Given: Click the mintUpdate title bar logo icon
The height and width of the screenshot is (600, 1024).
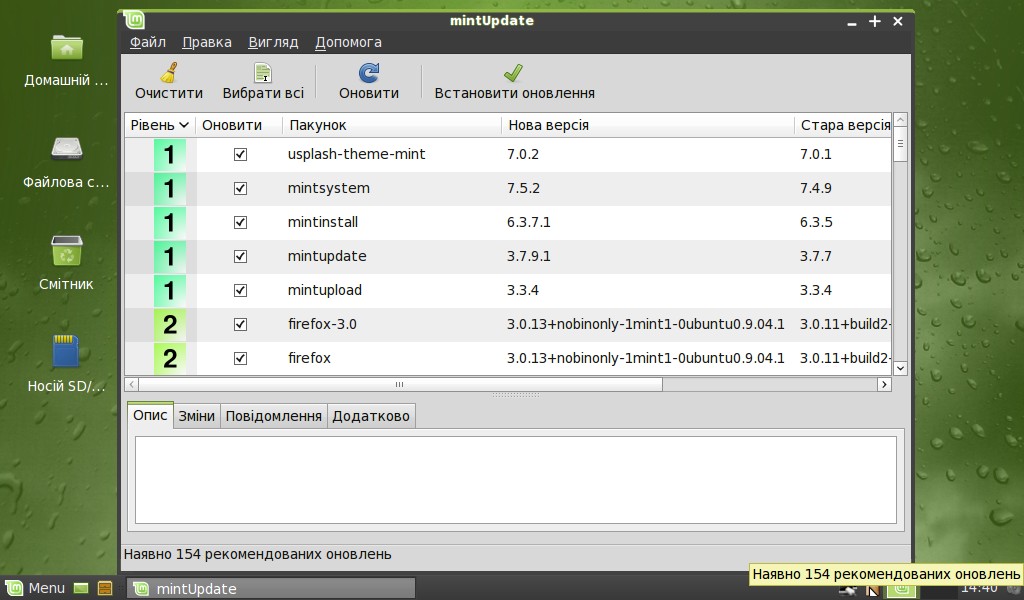Looking at the screenshot, I should click(x=135, y=20).
